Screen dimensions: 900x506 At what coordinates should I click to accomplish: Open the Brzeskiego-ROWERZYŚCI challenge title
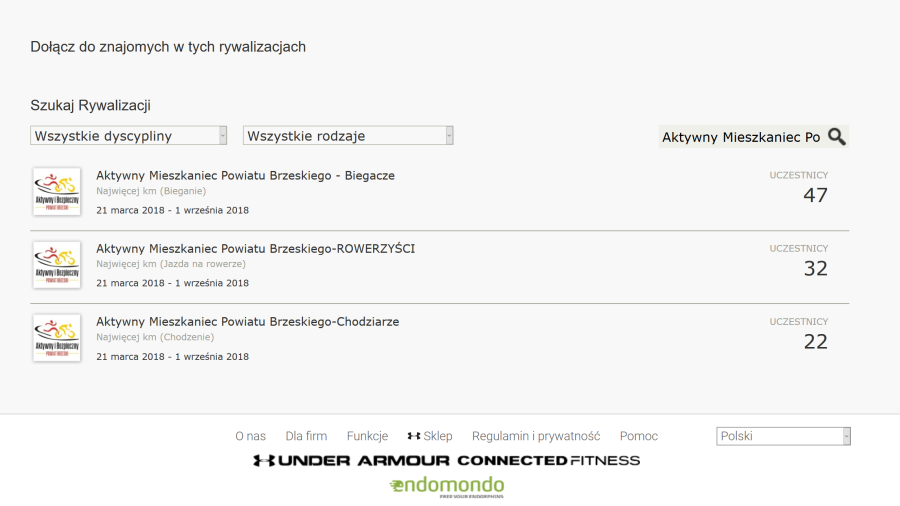255,249
